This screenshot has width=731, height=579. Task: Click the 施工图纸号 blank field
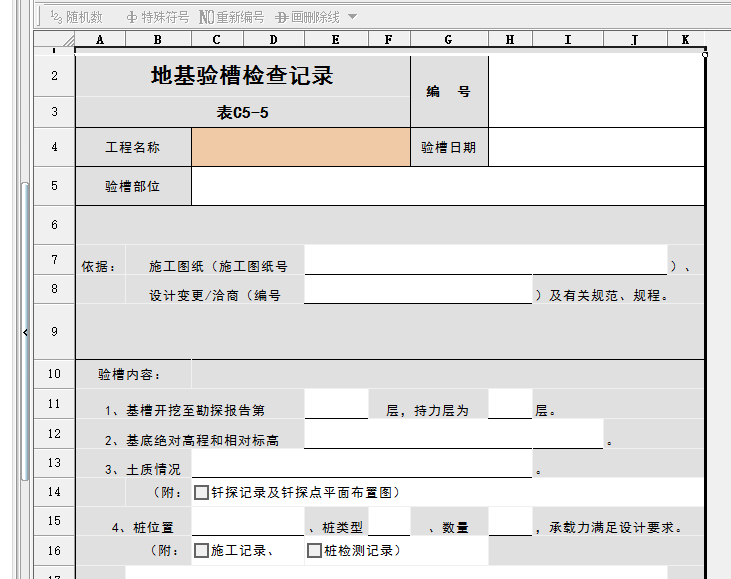pyautogui.click(x=485, y=262)
